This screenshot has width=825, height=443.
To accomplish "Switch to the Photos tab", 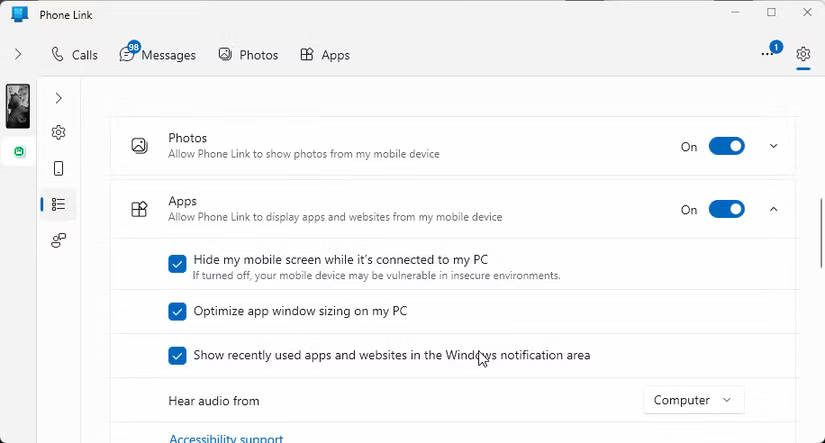I will tap(248, 55).
